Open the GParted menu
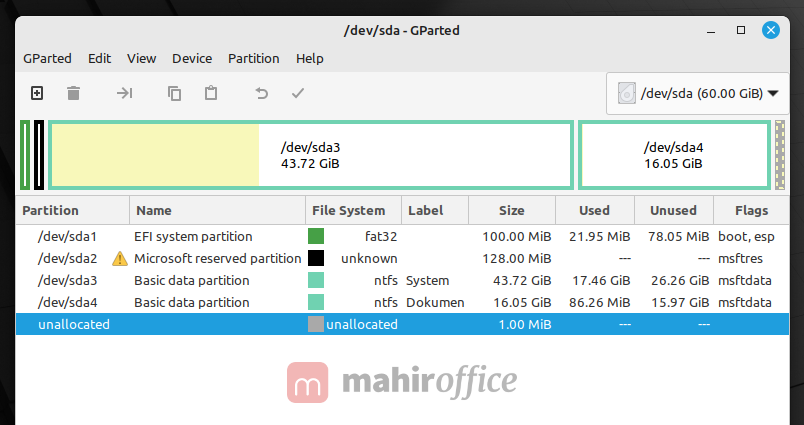 (x=47, y=58)
